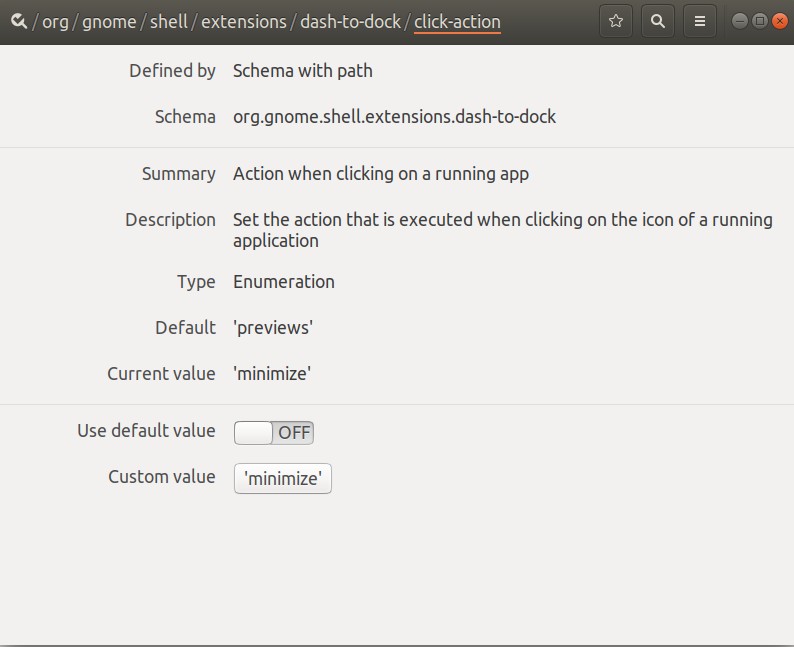This screenshot has width=794, height=647.
Task: Select the click-action path item
Action: pos(457,22)
